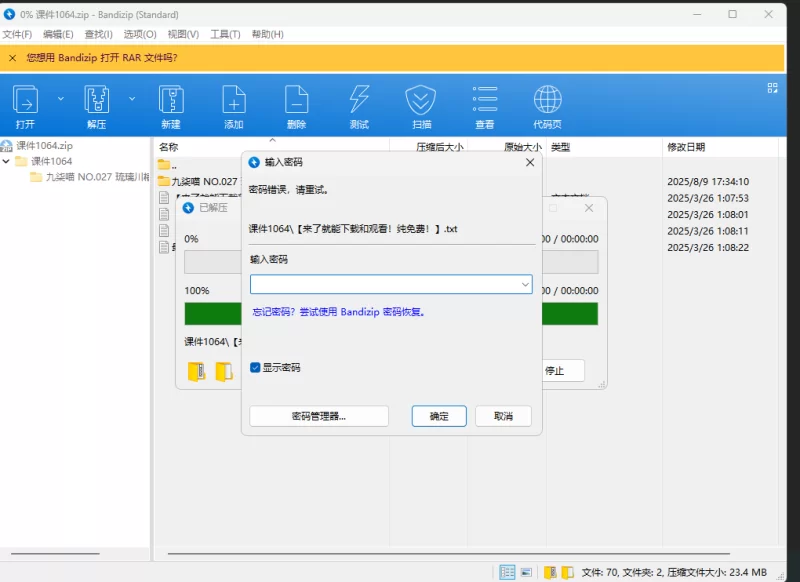The image size is (800, 582).
Task: Click open folder icon in status bar
Action: [567, 572]
